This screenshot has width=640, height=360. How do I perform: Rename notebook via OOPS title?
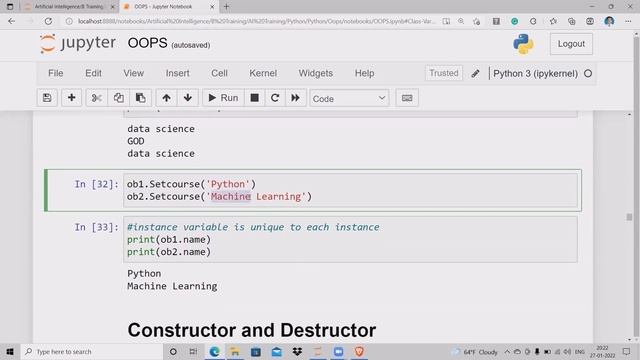[x=147, y=43]
